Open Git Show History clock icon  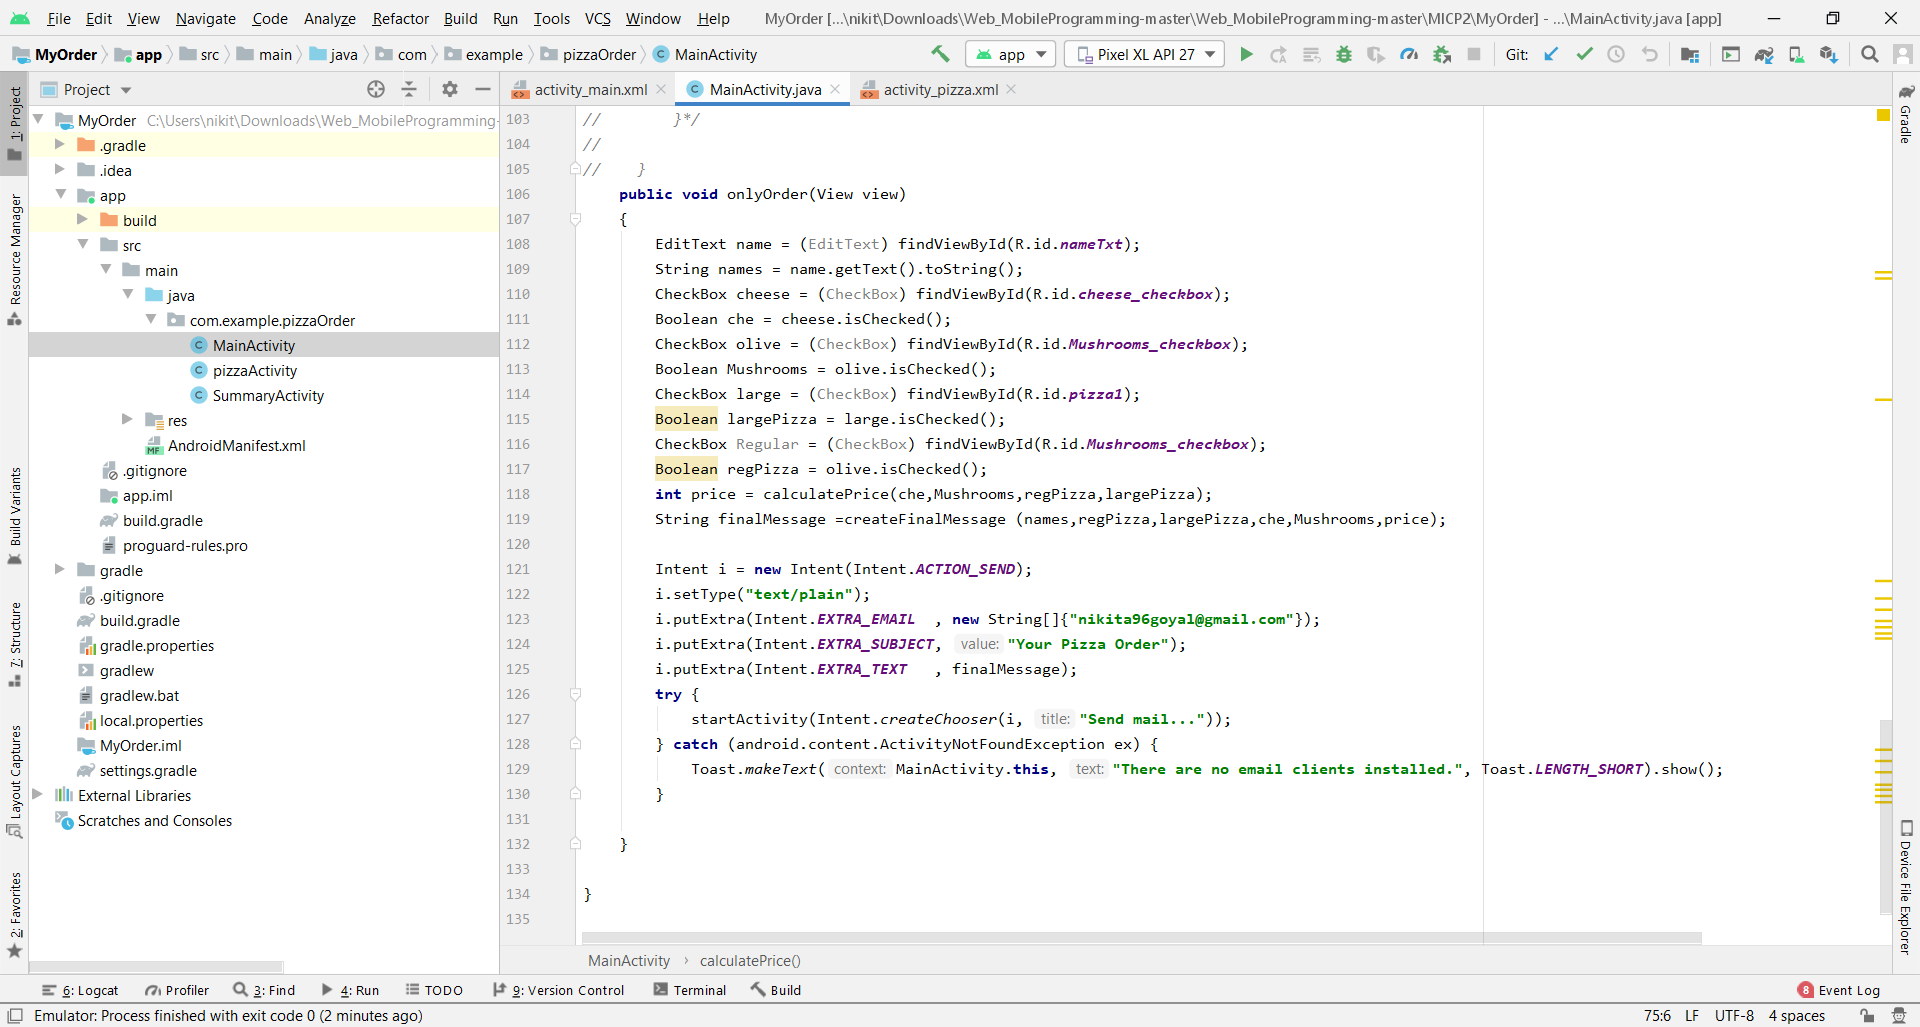(1616, 54)
